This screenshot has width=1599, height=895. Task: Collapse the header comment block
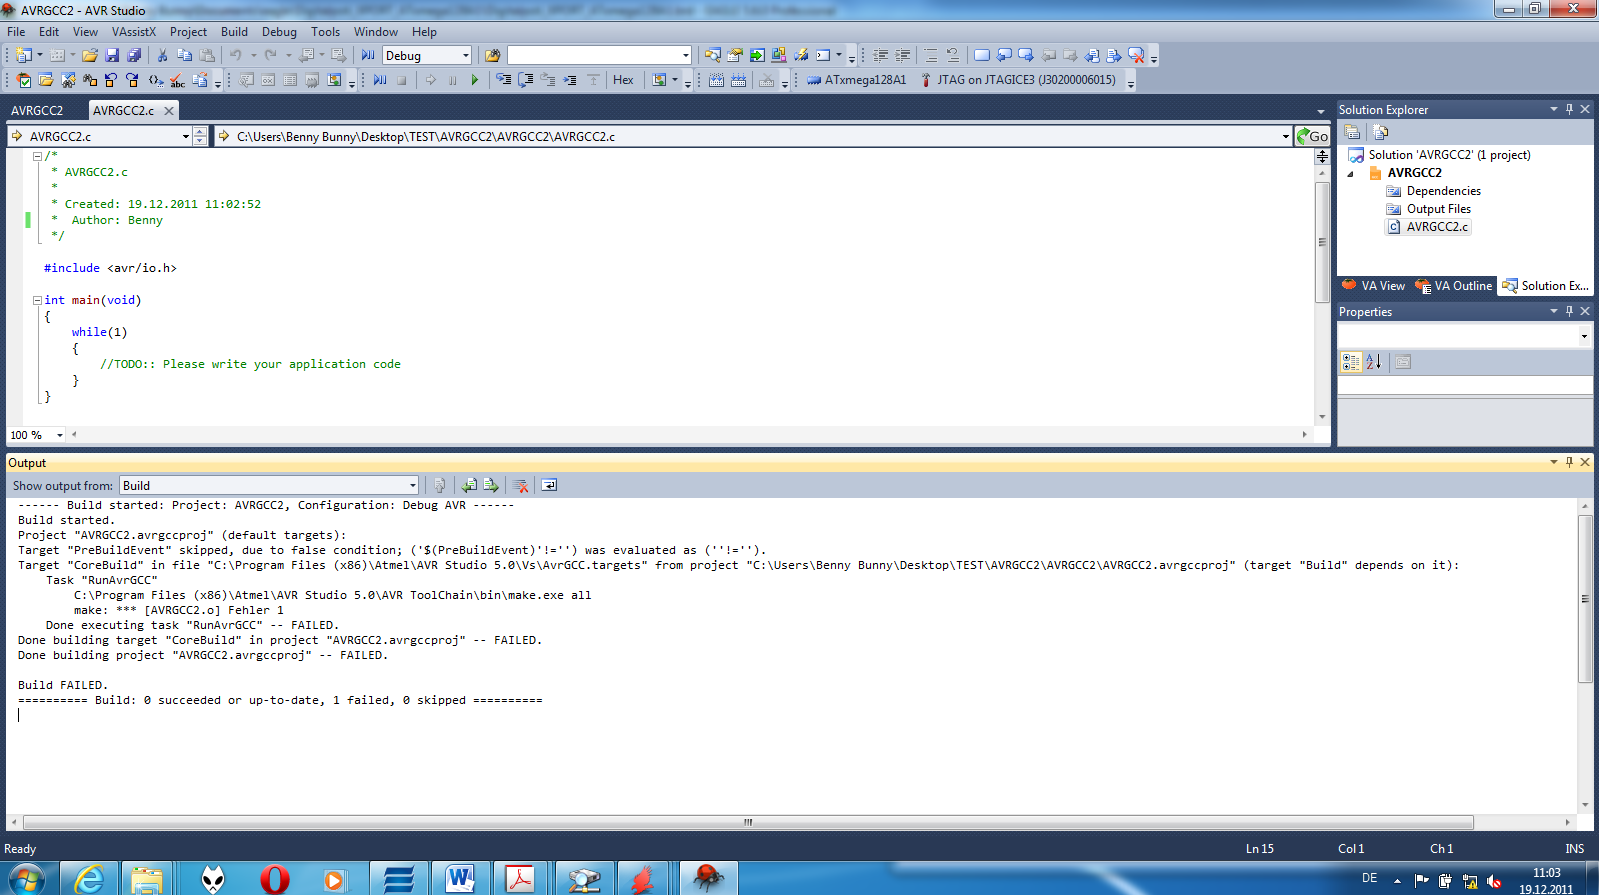click(37, 156)
